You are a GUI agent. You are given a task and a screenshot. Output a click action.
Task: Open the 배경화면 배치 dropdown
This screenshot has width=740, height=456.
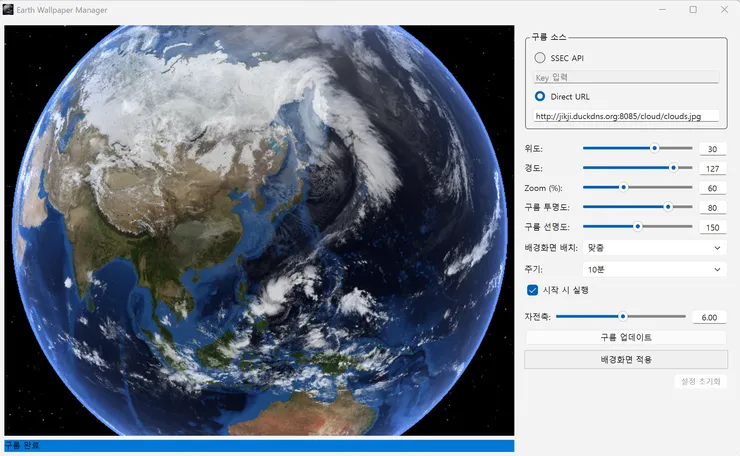(x=655, y=248)
